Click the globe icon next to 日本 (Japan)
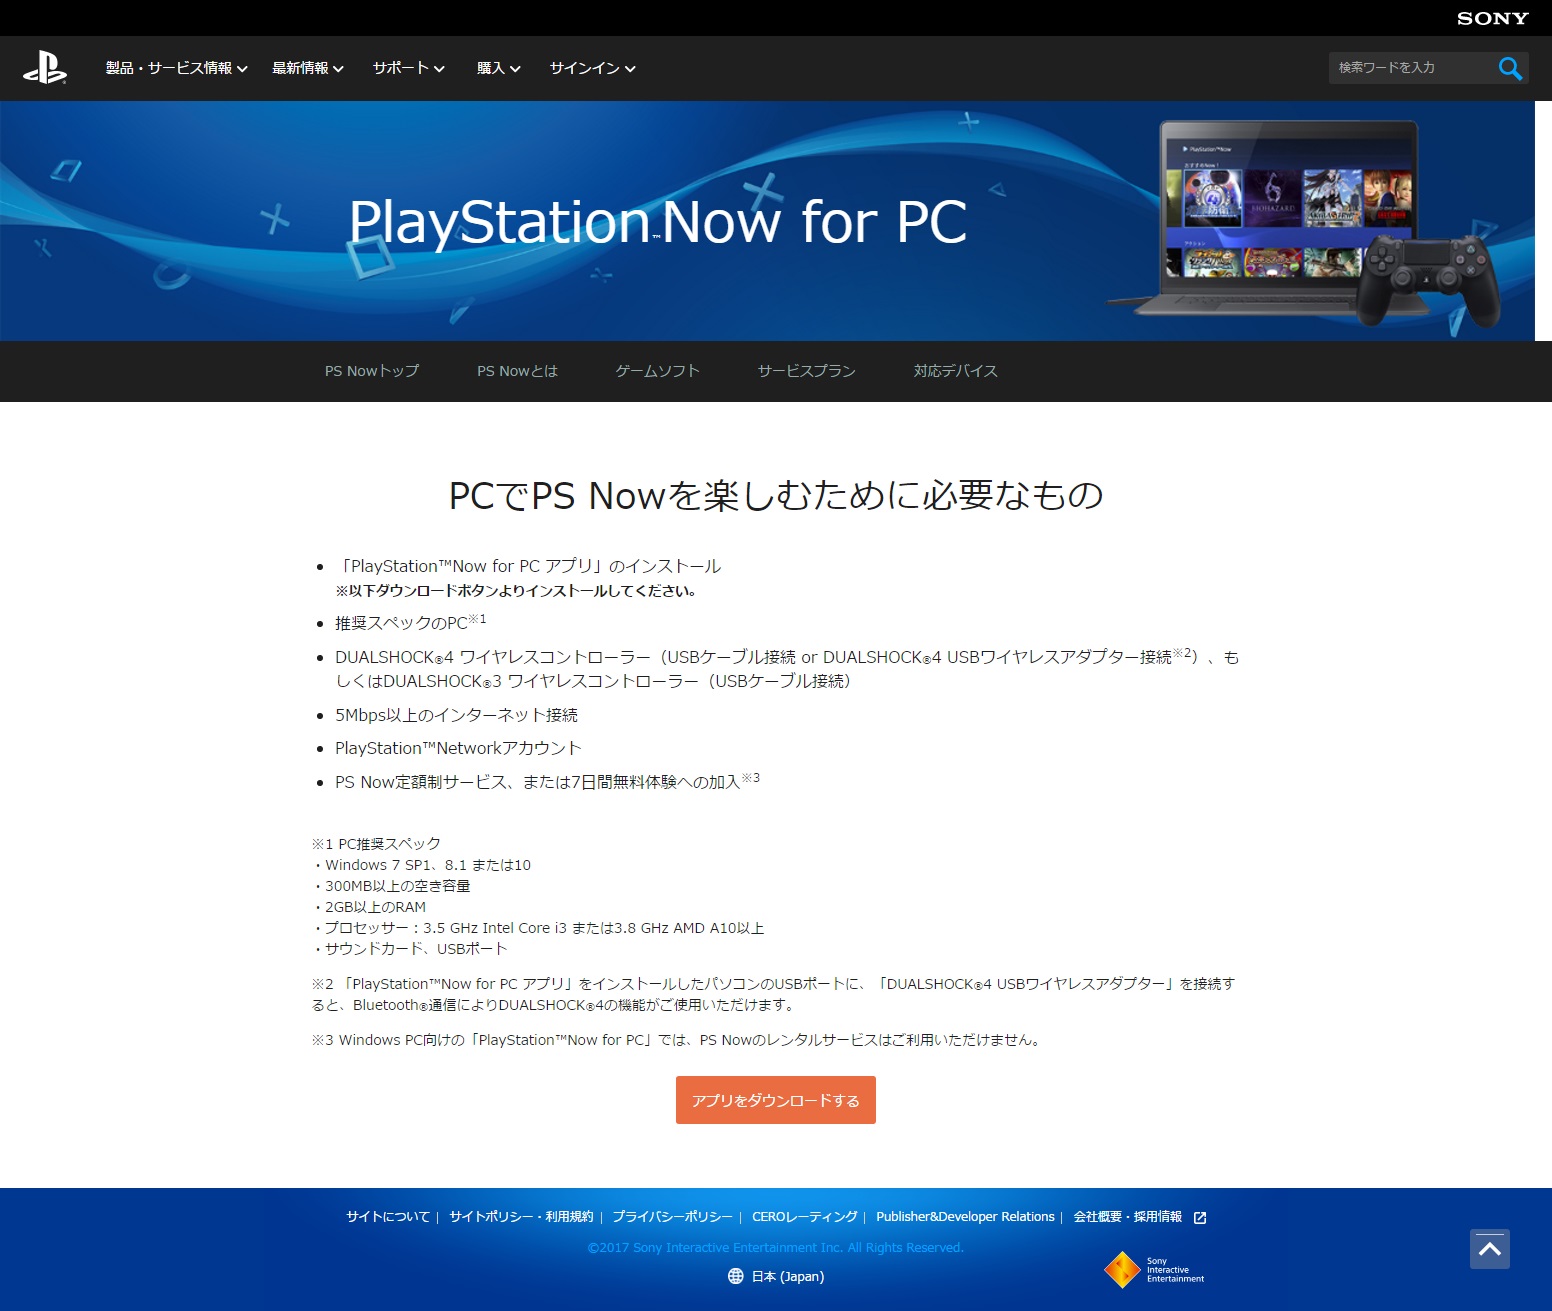The width and height of the screenshot is (1552, 1311). tap(736, 1276)
